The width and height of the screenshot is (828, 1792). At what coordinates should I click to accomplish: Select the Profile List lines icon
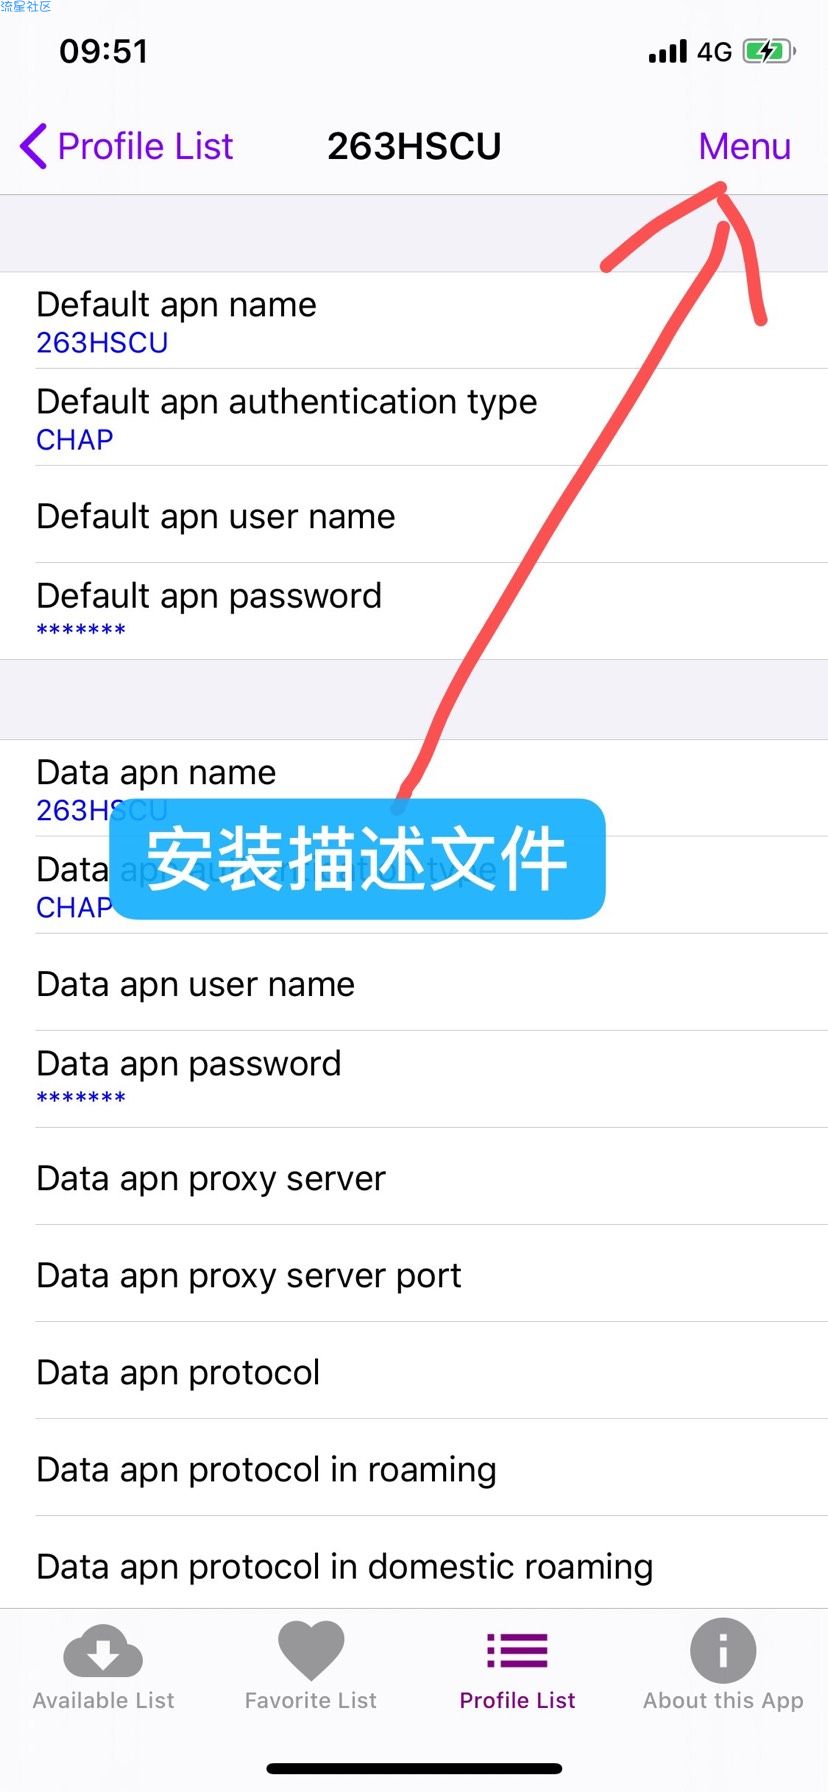pyautogui.click(x=517, y=1651)
